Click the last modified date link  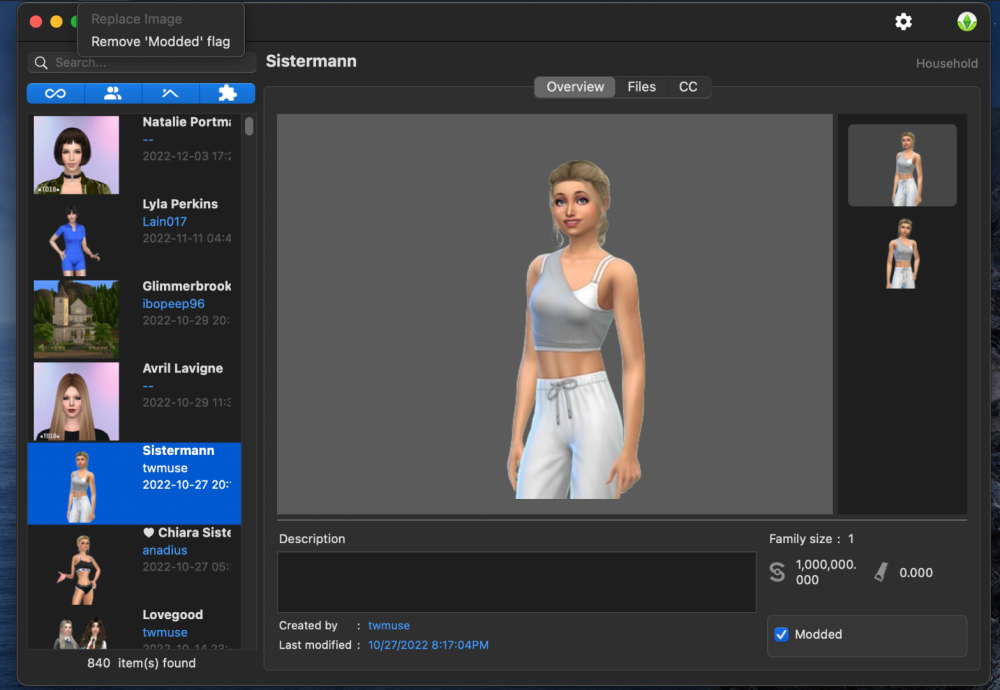coord(429,645)
